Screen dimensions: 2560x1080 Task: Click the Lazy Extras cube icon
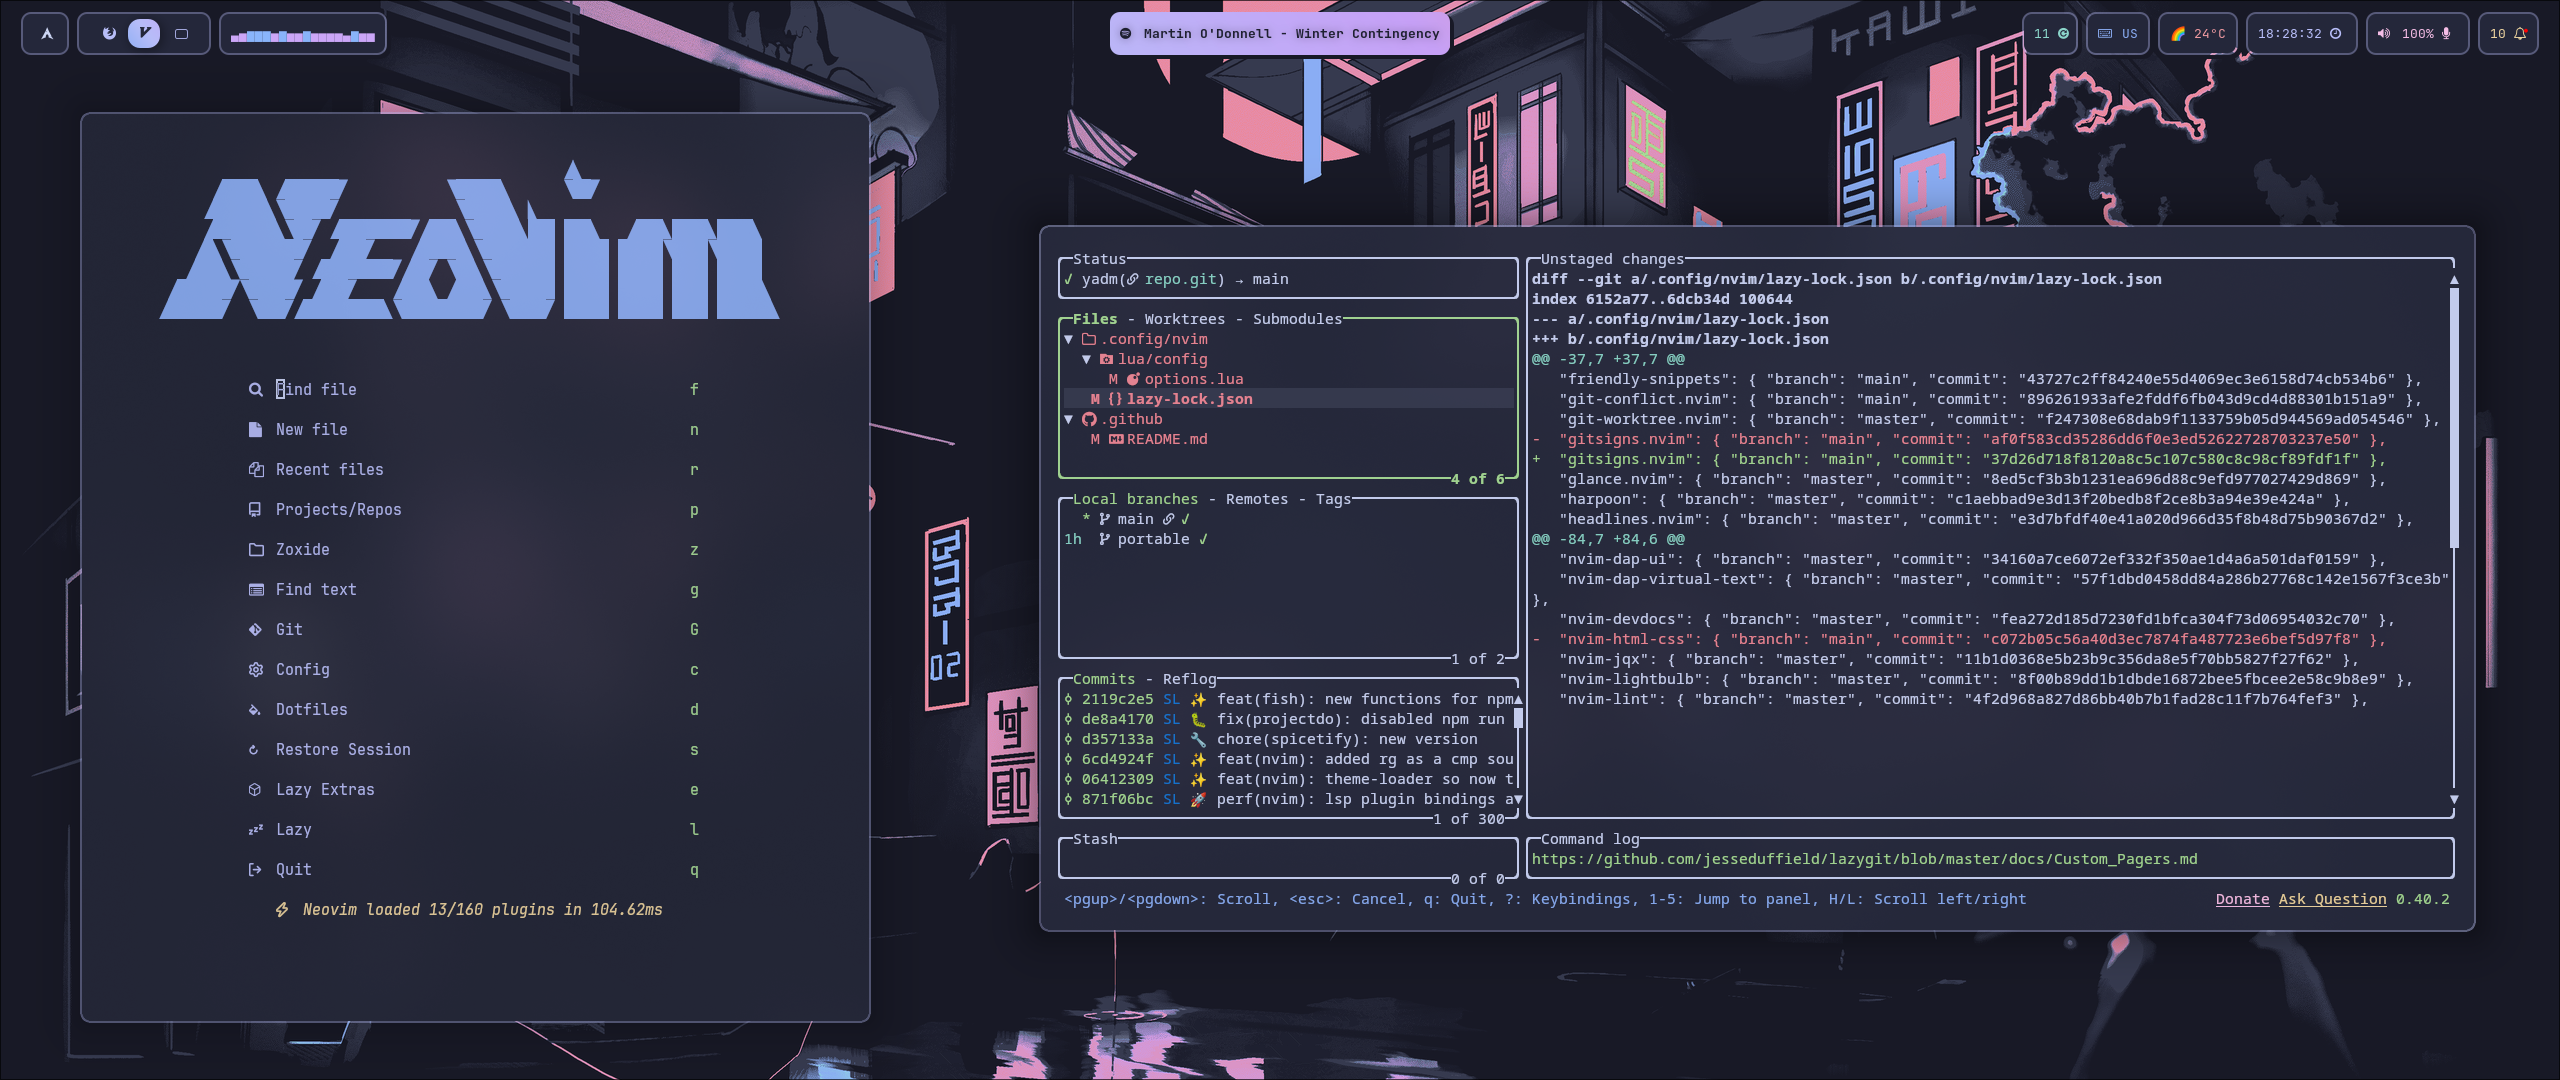(255, 790)
